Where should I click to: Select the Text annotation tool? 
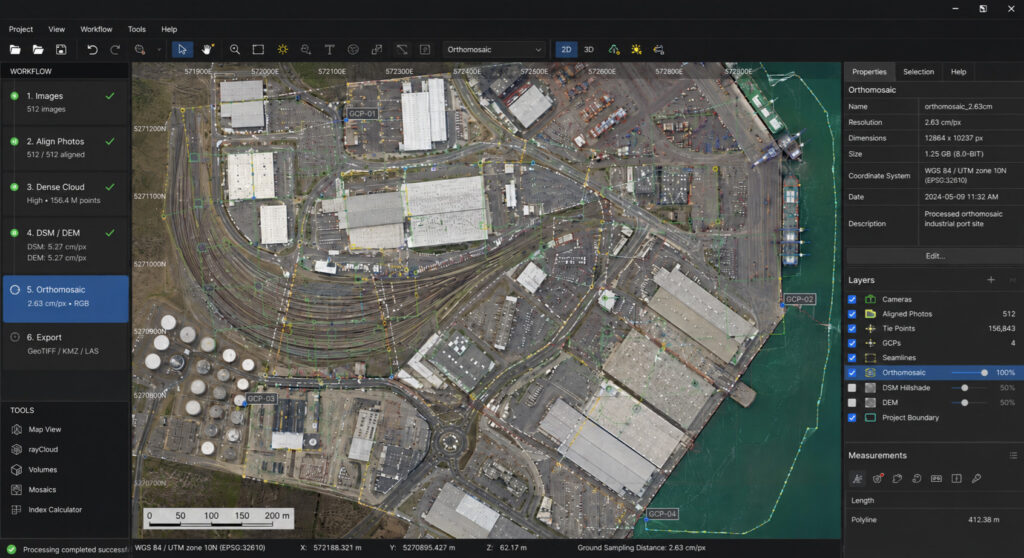click(329, 50)
